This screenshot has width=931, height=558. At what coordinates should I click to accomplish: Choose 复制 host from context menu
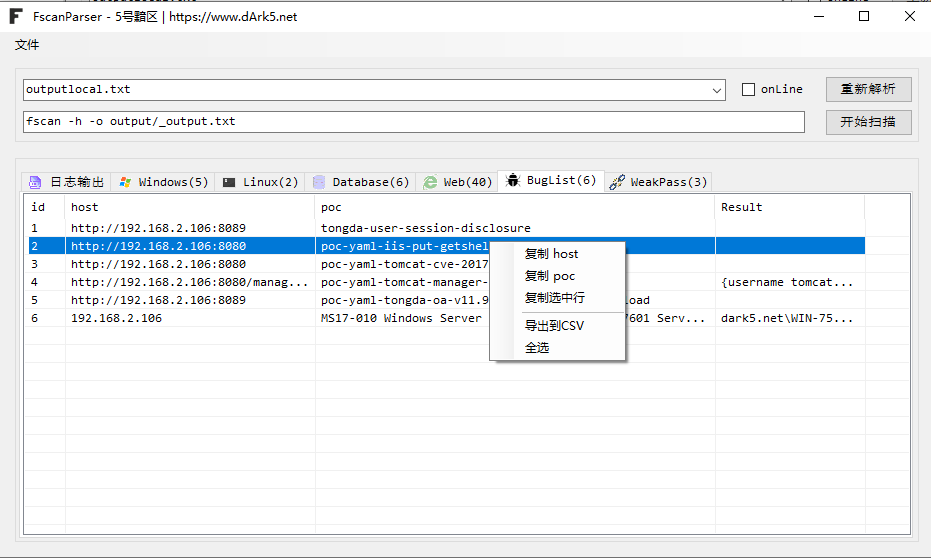551,254
